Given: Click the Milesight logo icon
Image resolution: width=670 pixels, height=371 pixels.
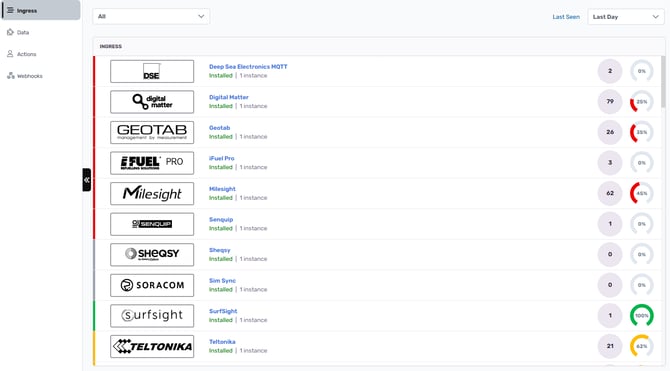Looking at the screenshot, I should click(x=152, y=194).
